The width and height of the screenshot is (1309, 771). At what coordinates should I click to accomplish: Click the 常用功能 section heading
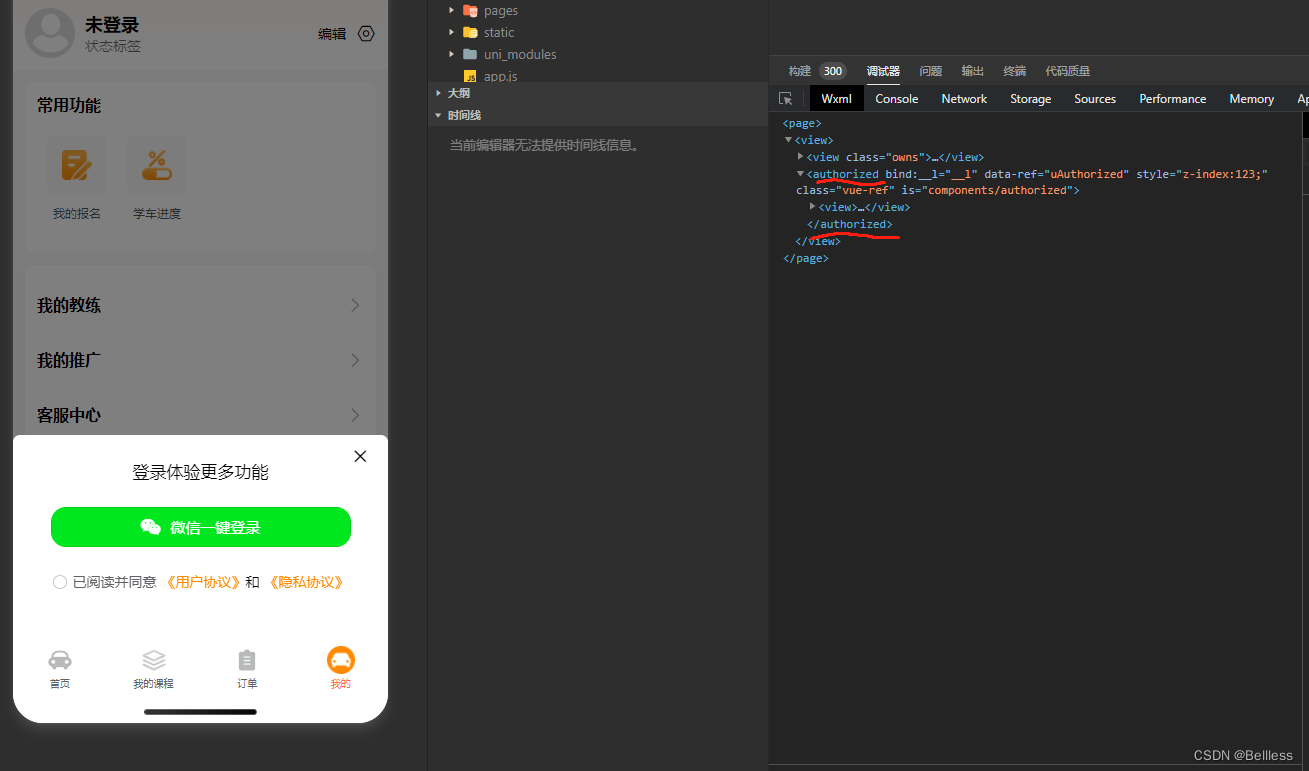click(x=69, y=105)
